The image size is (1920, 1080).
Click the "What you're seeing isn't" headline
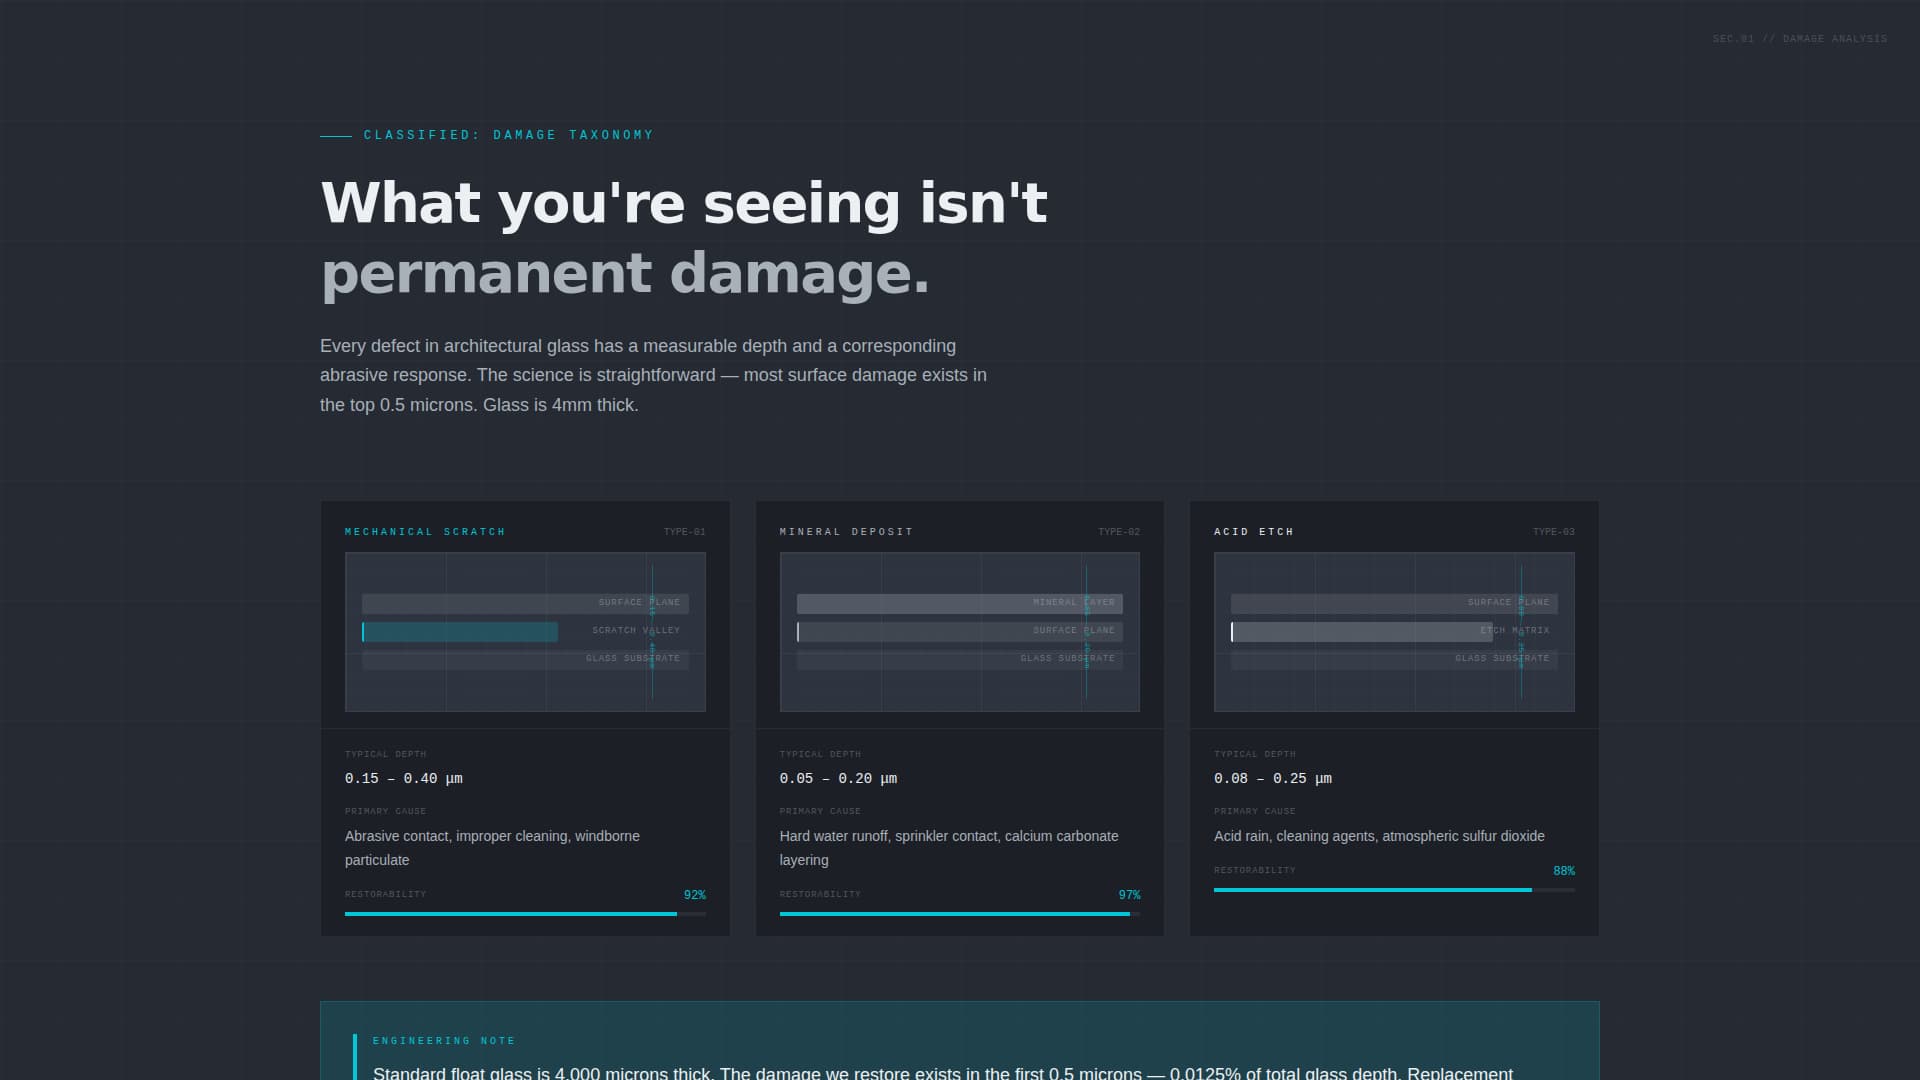pos(684,203)
